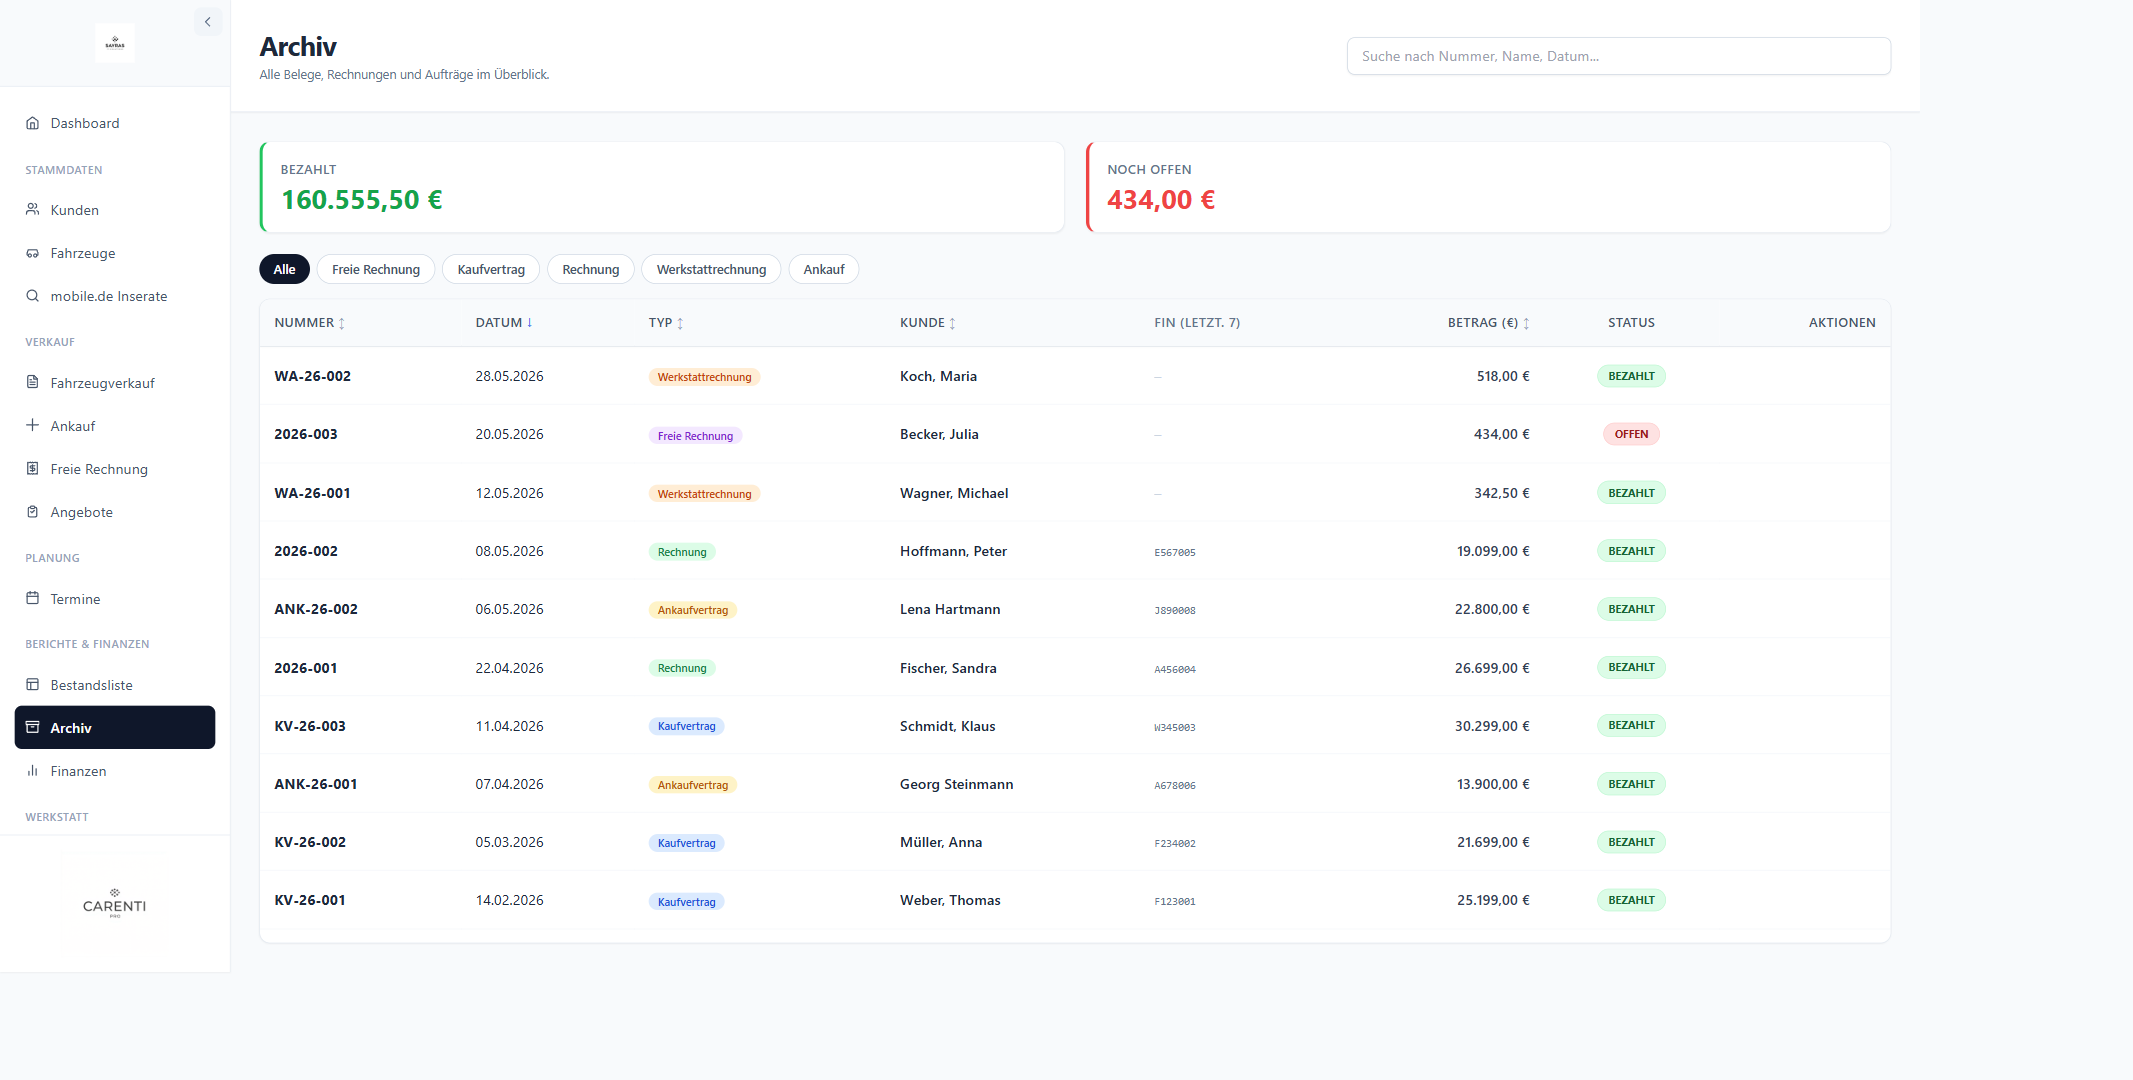This screenshot has height=1080, width=2133.
Task: Filter documents by Werkstattrechnung
Action: click(x=711, y=269)
